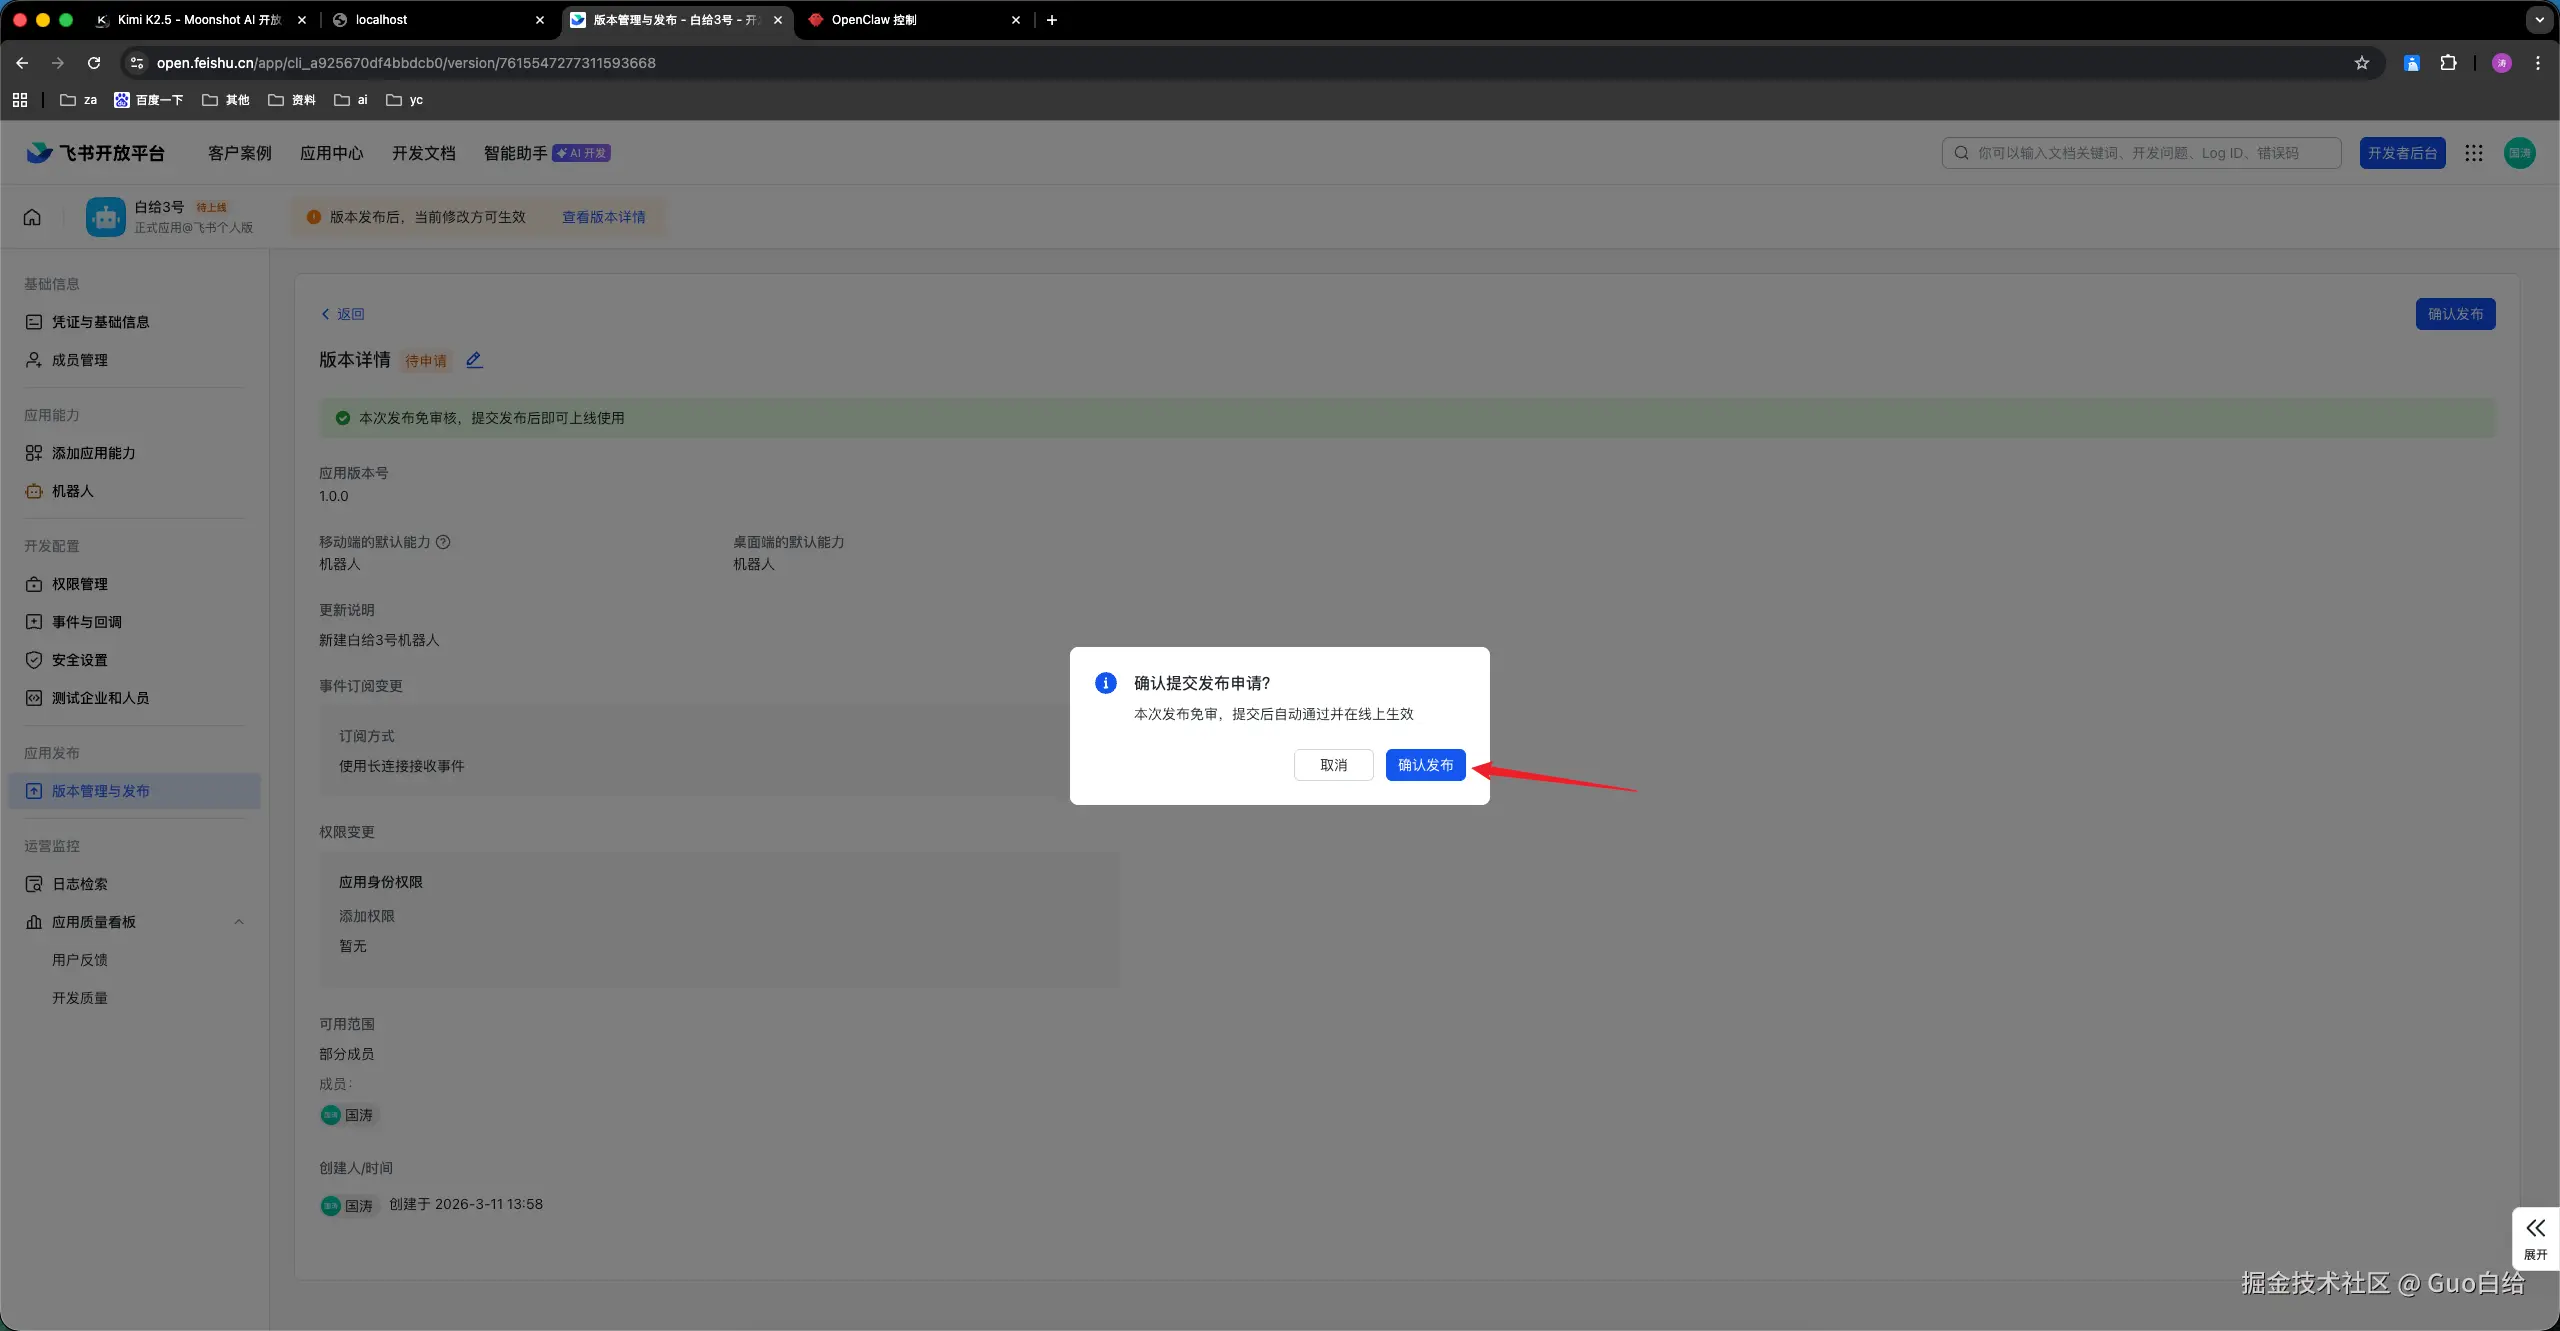
Task: Click the edit pencil next to 版本详情
Action: click(474, 360)
